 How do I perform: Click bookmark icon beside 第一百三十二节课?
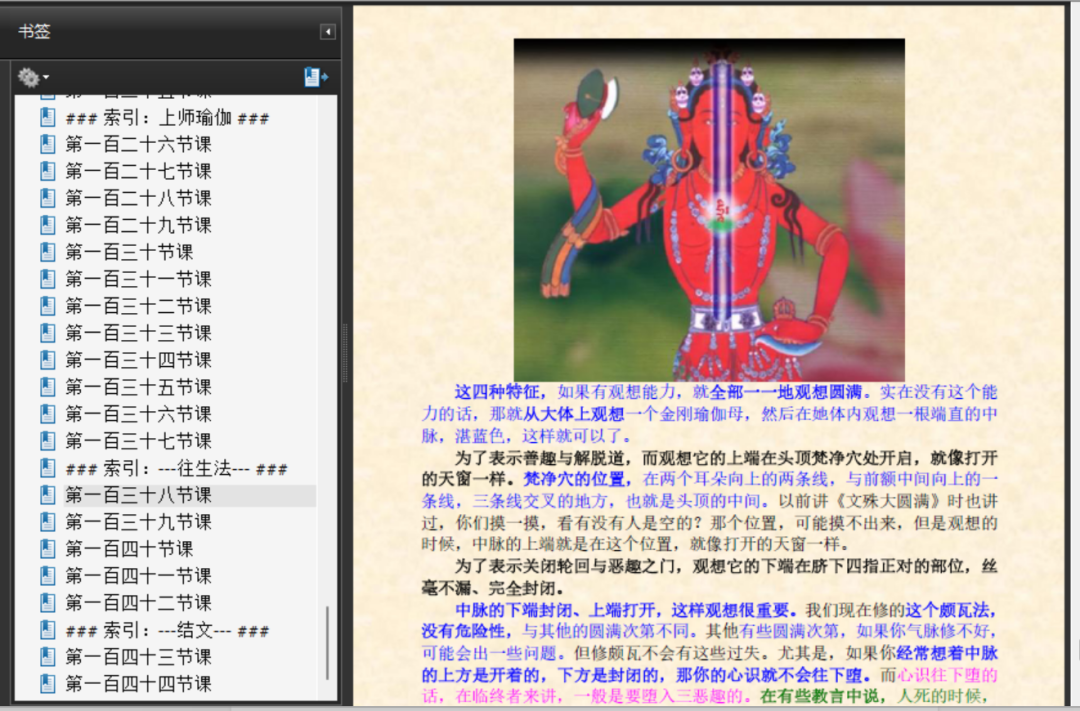48,306
